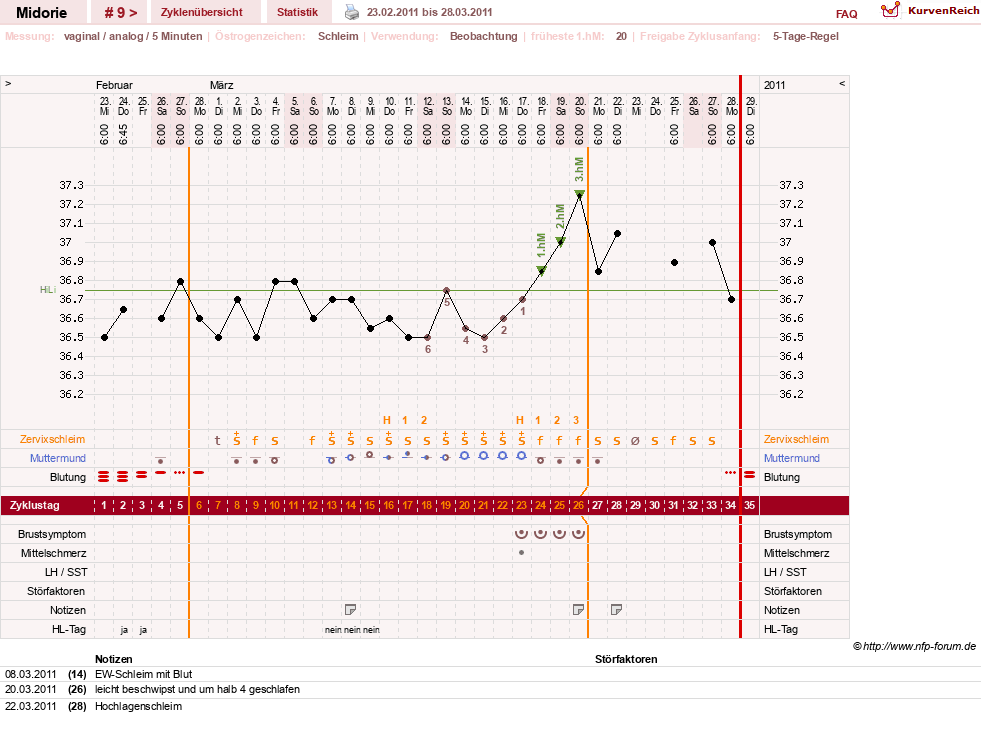Open the nfp-forum.de link
Viewport: 981px width, 738px height.
point(914,646)
